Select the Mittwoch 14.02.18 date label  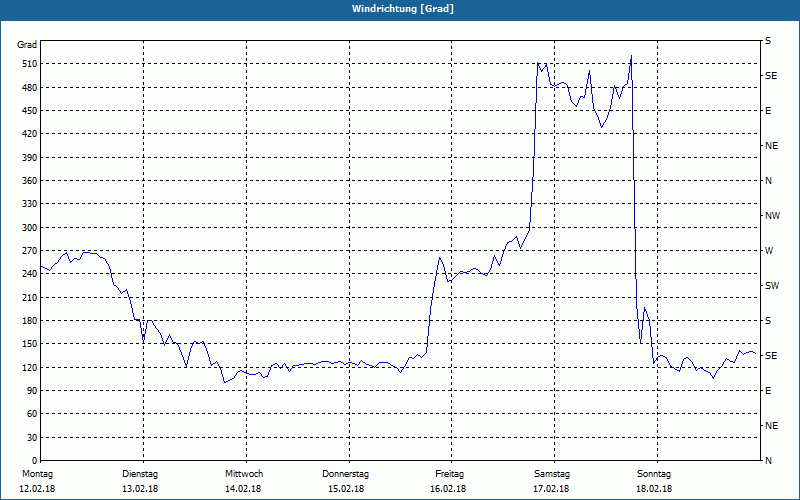243,481
